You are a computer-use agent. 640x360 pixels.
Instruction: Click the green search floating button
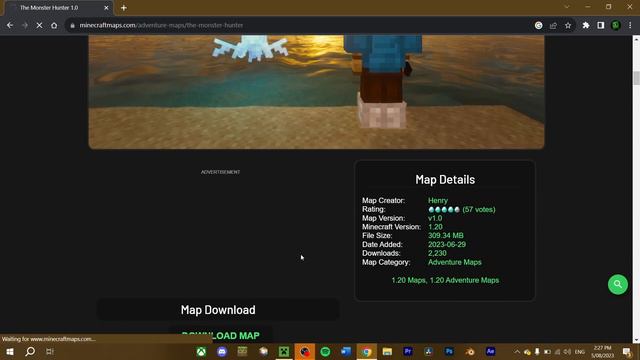[618, 284]
